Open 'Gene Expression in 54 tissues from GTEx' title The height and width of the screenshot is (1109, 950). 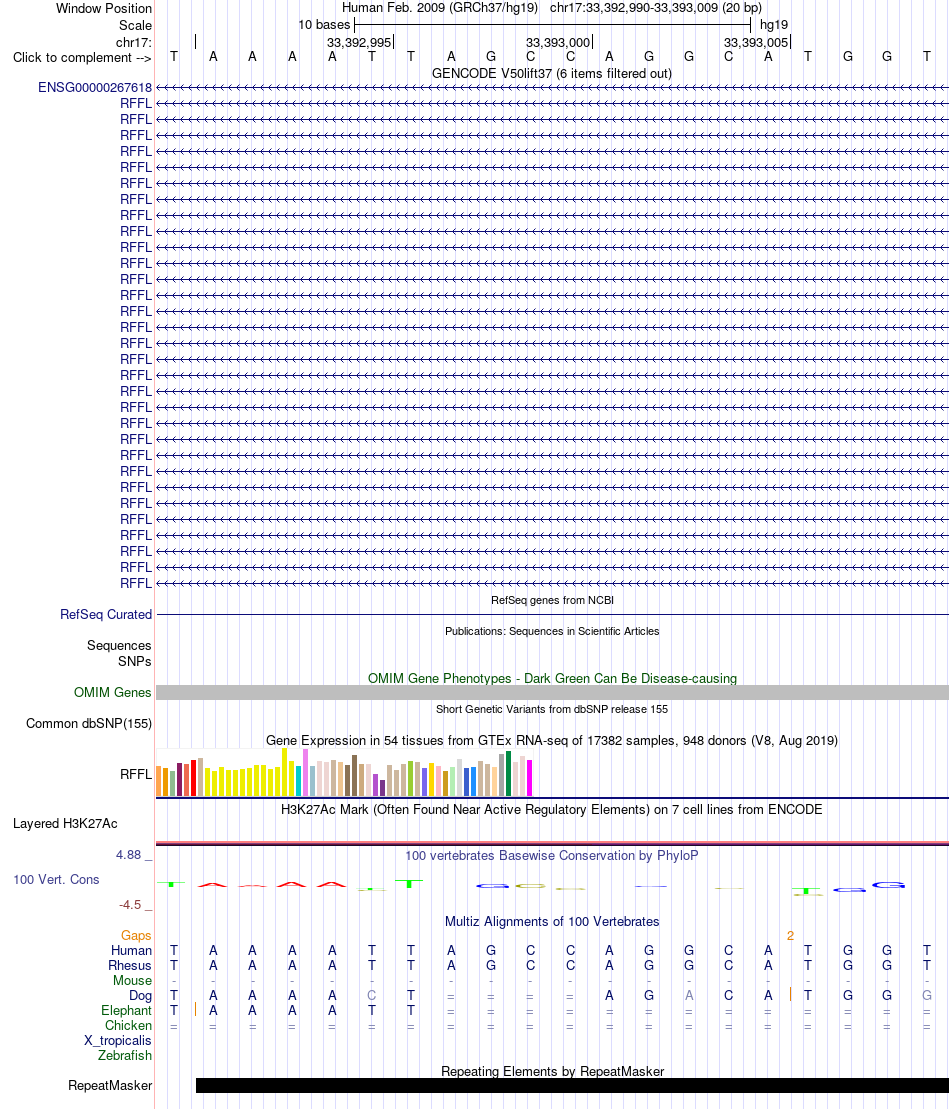tap(552, 741)
